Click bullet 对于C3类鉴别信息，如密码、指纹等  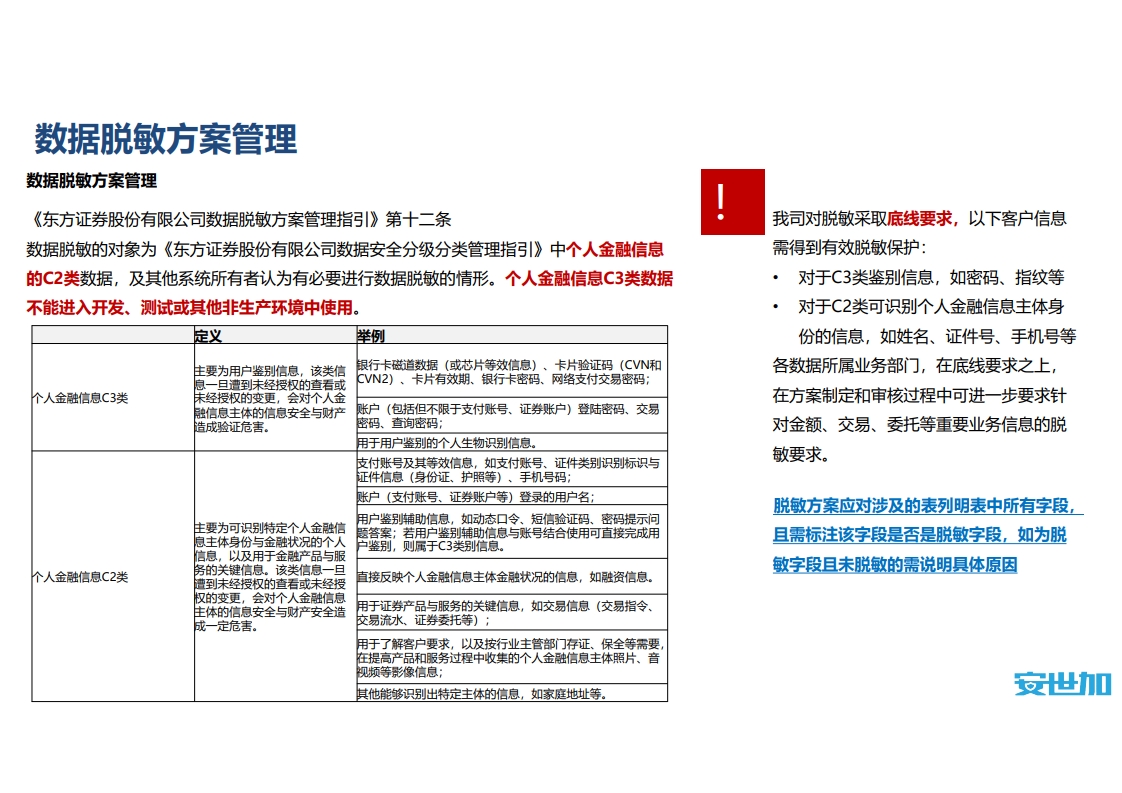[x=931, y=277]
